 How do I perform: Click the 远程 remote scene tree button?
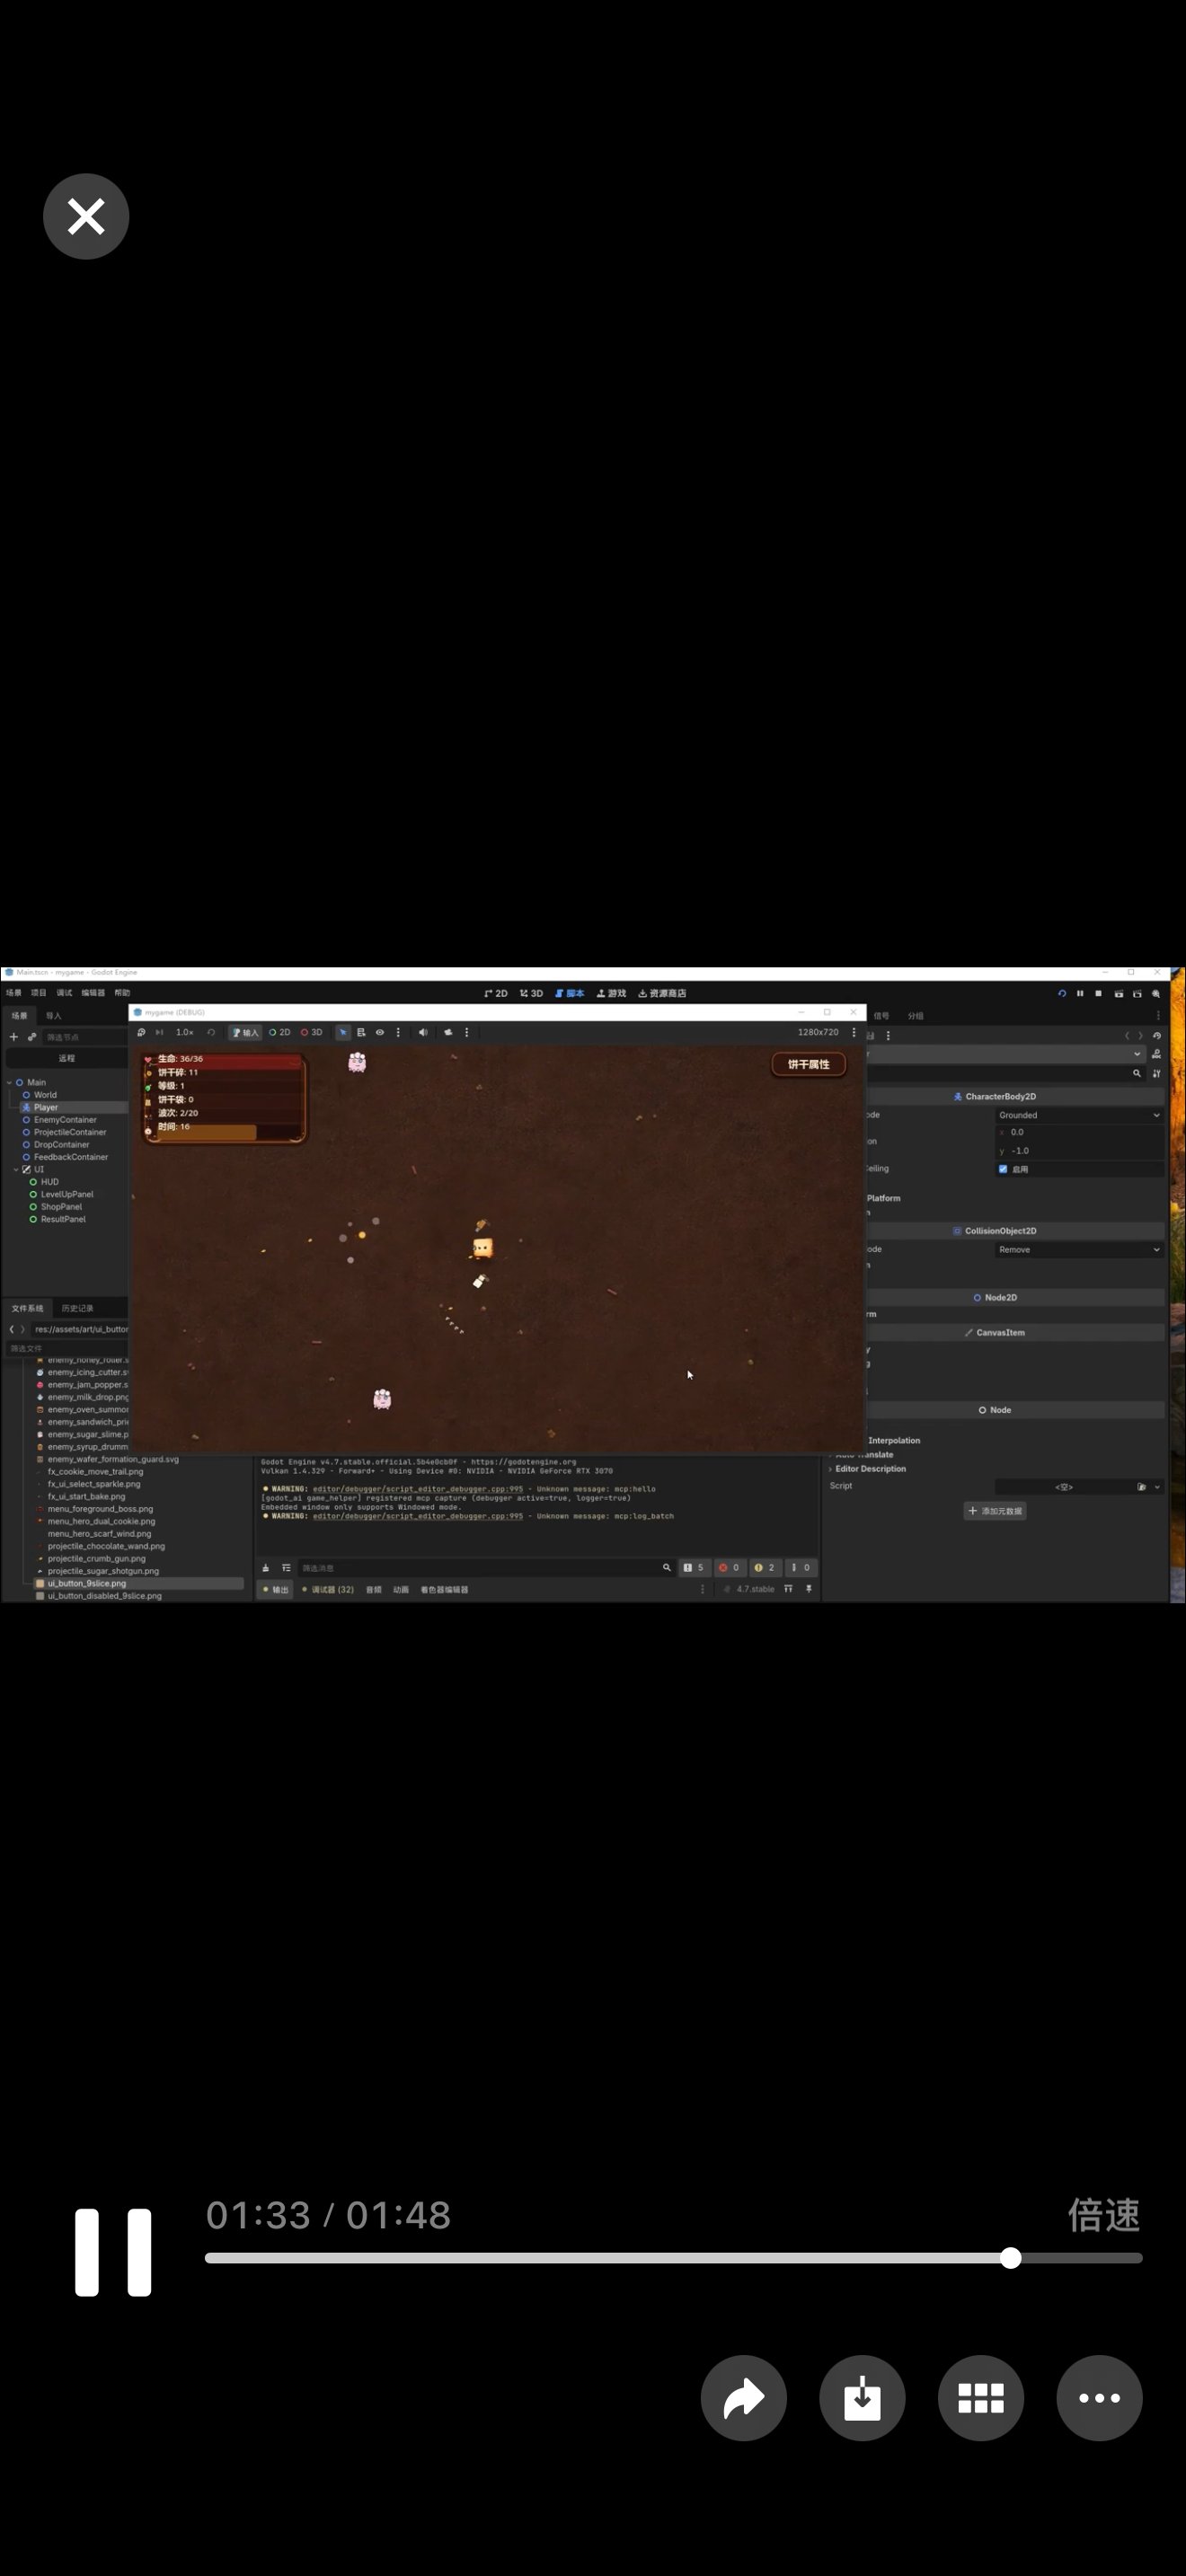pyautogui.click(x=66, y=1058)
